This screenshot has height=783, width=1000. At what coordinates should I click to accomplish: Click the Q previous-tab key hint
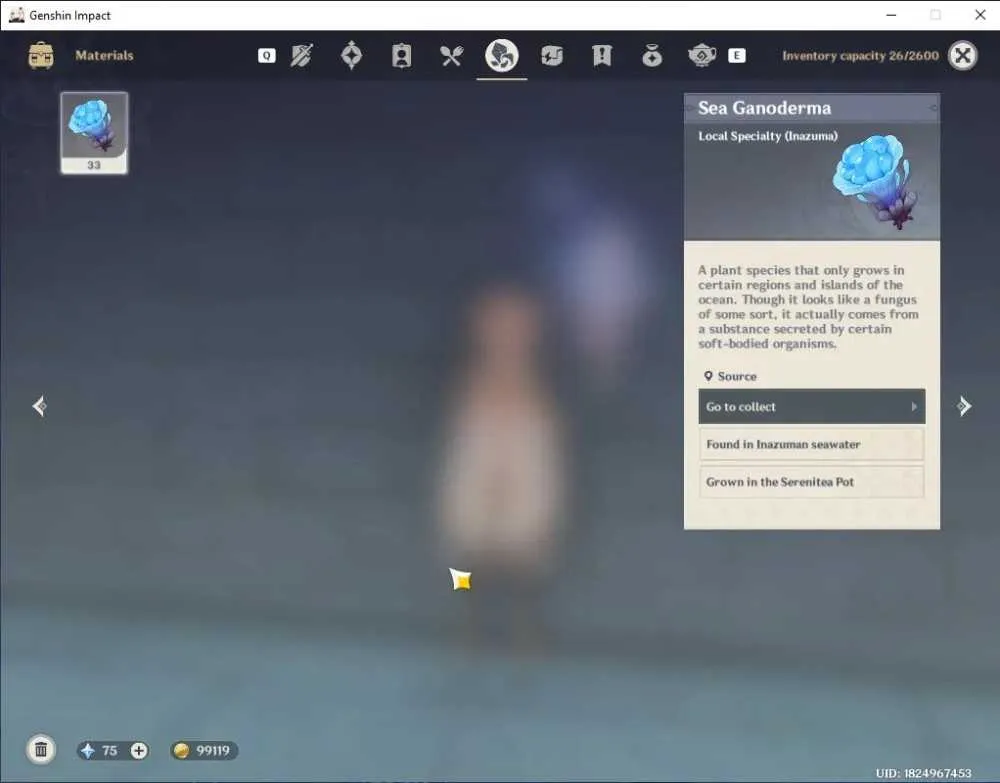[267, 55]
